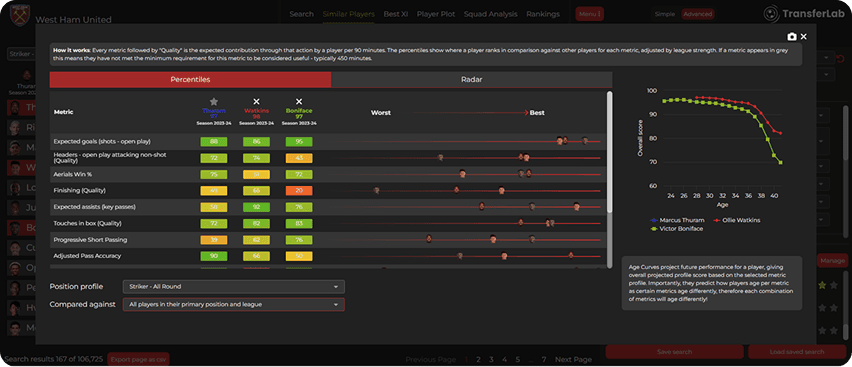Click Thuram's face marker on Adjusted Pass Accuracy
This screenshot has height=367, width=852.
571,255
